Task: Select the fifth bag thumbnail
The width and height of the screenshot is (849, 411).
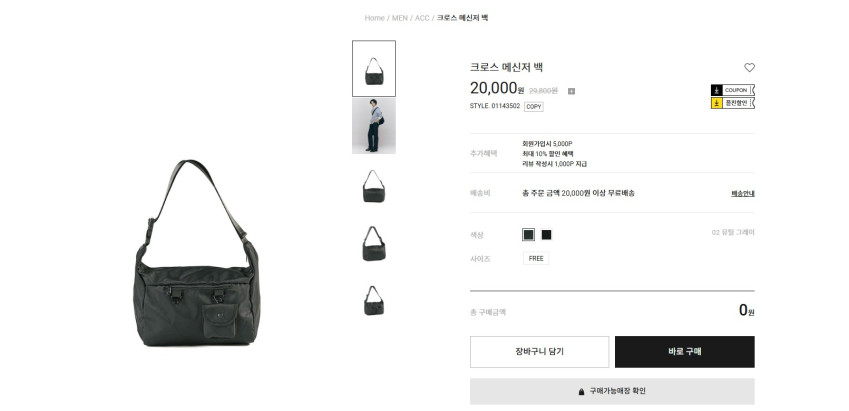Action: 374,301
